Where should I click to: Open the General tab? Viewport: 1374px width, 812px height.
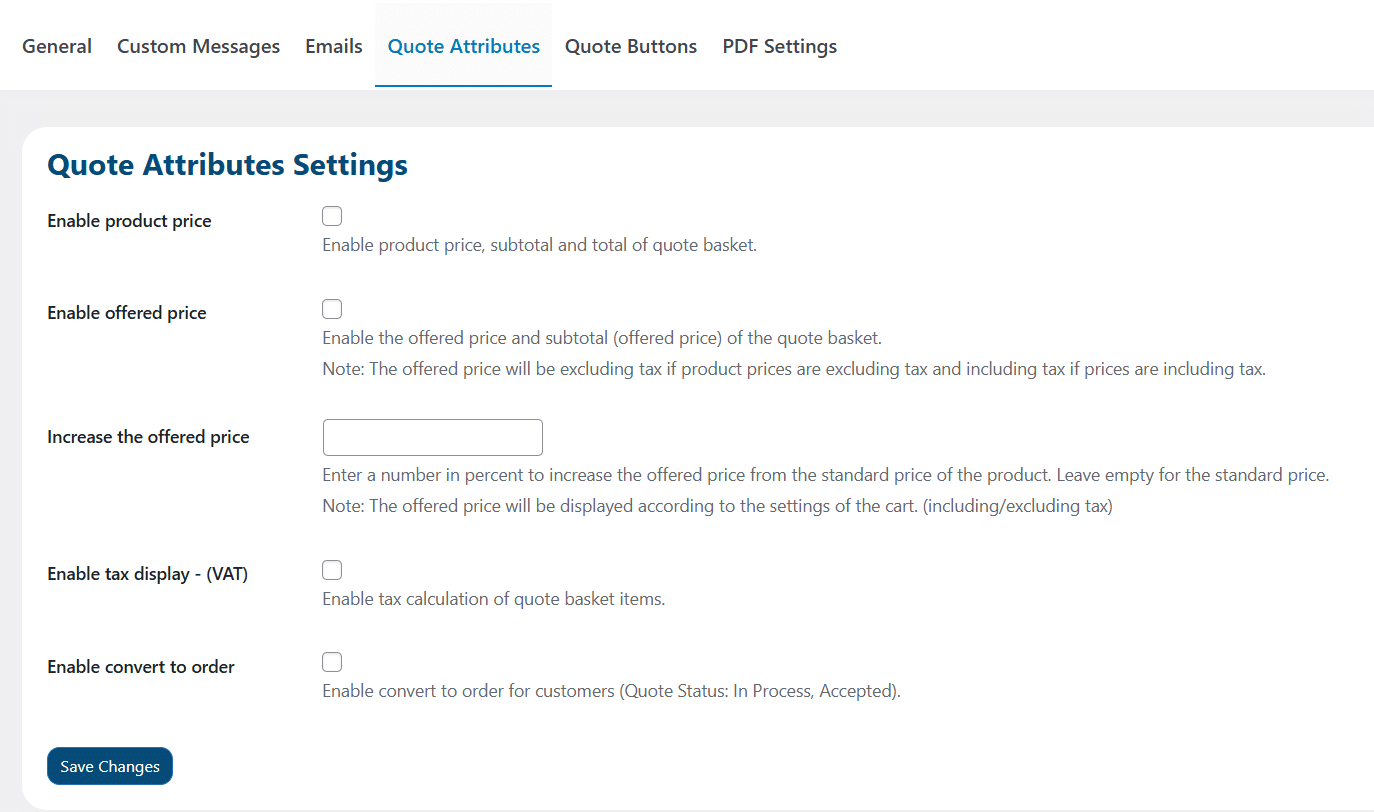click(x=57, y=46)
